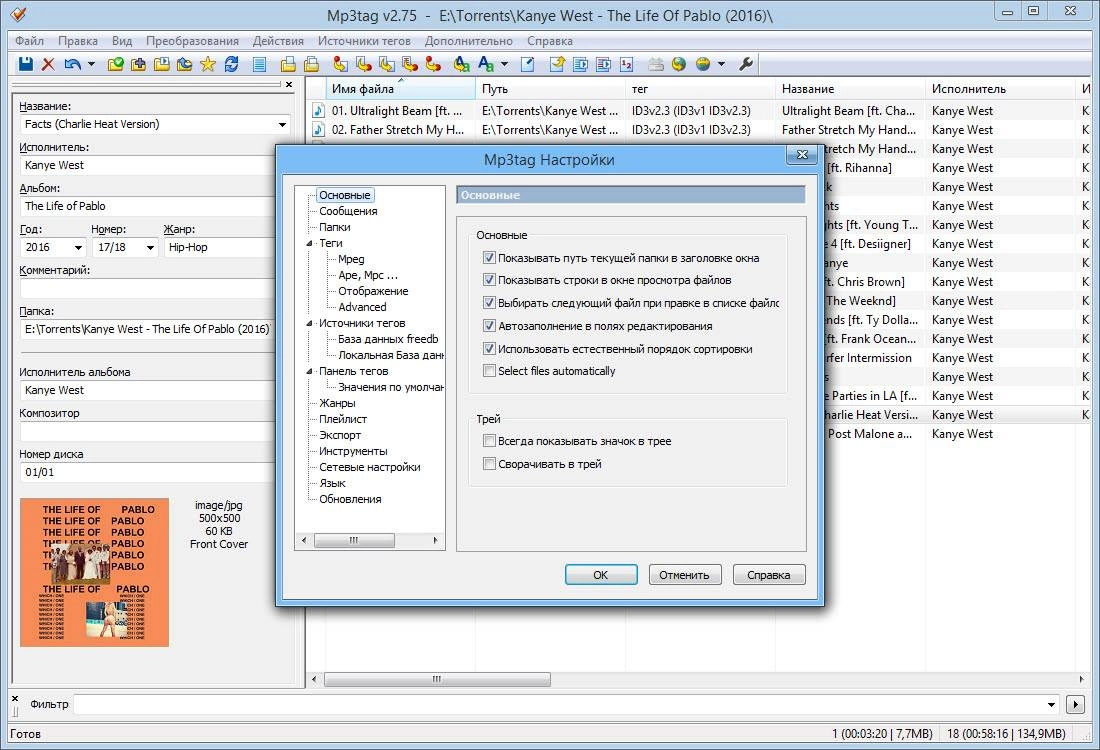The height and width of the screenshot is (750, 1100).
Task: Open the Год dropdown showing 2016
Action: click(78, 247)
